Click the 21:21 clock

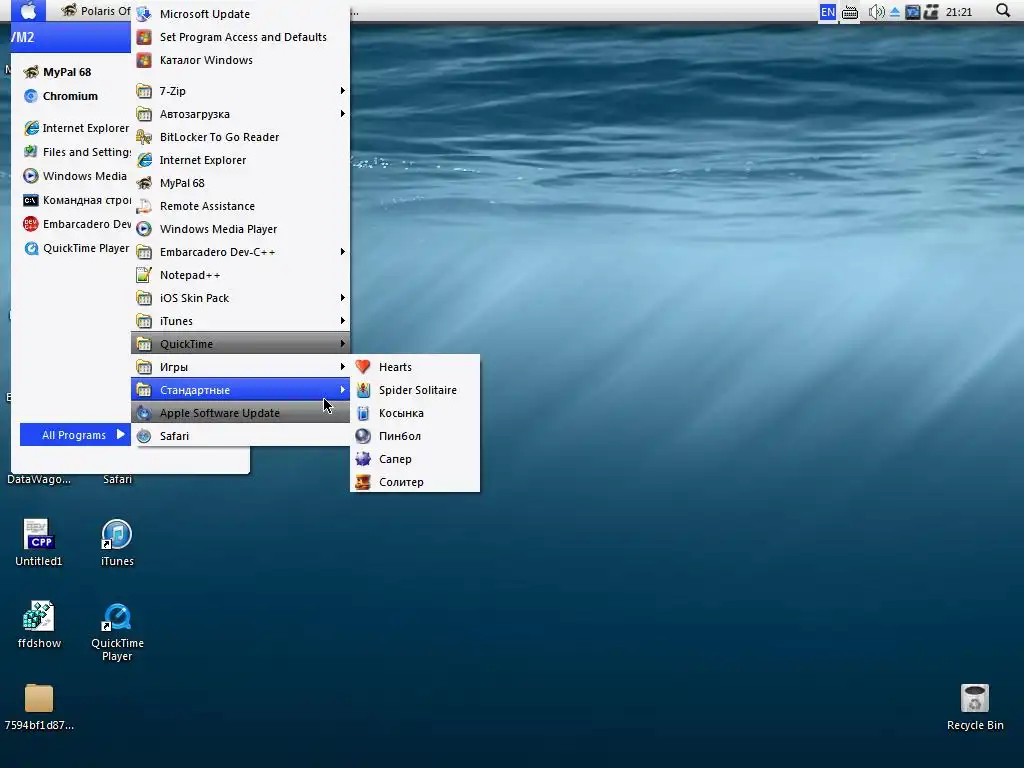tap(959, 12)
